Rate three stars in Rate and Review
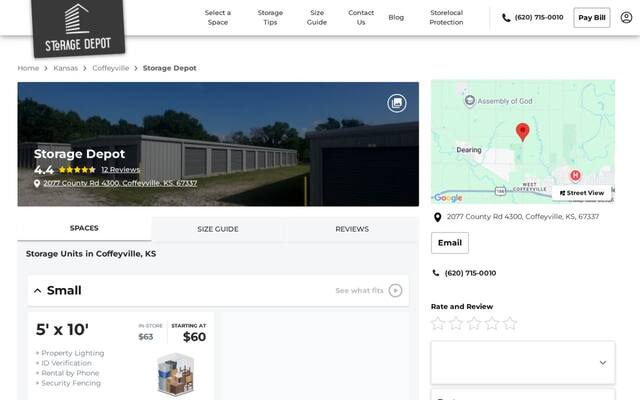The image size is (640, 400). pyautogui.click(x=474, y=323)
